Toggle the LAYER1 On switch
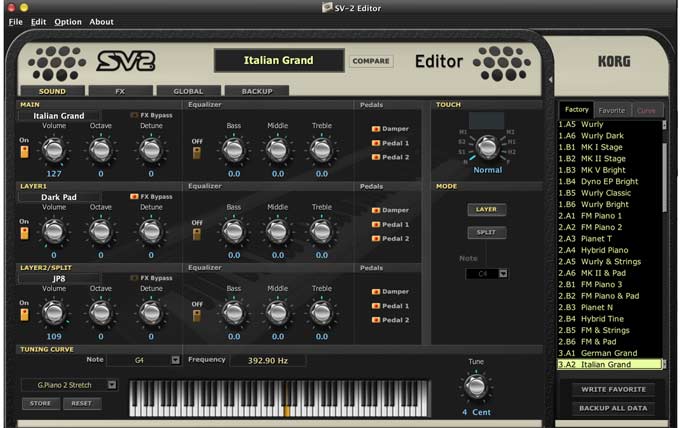 coord(24,233)
